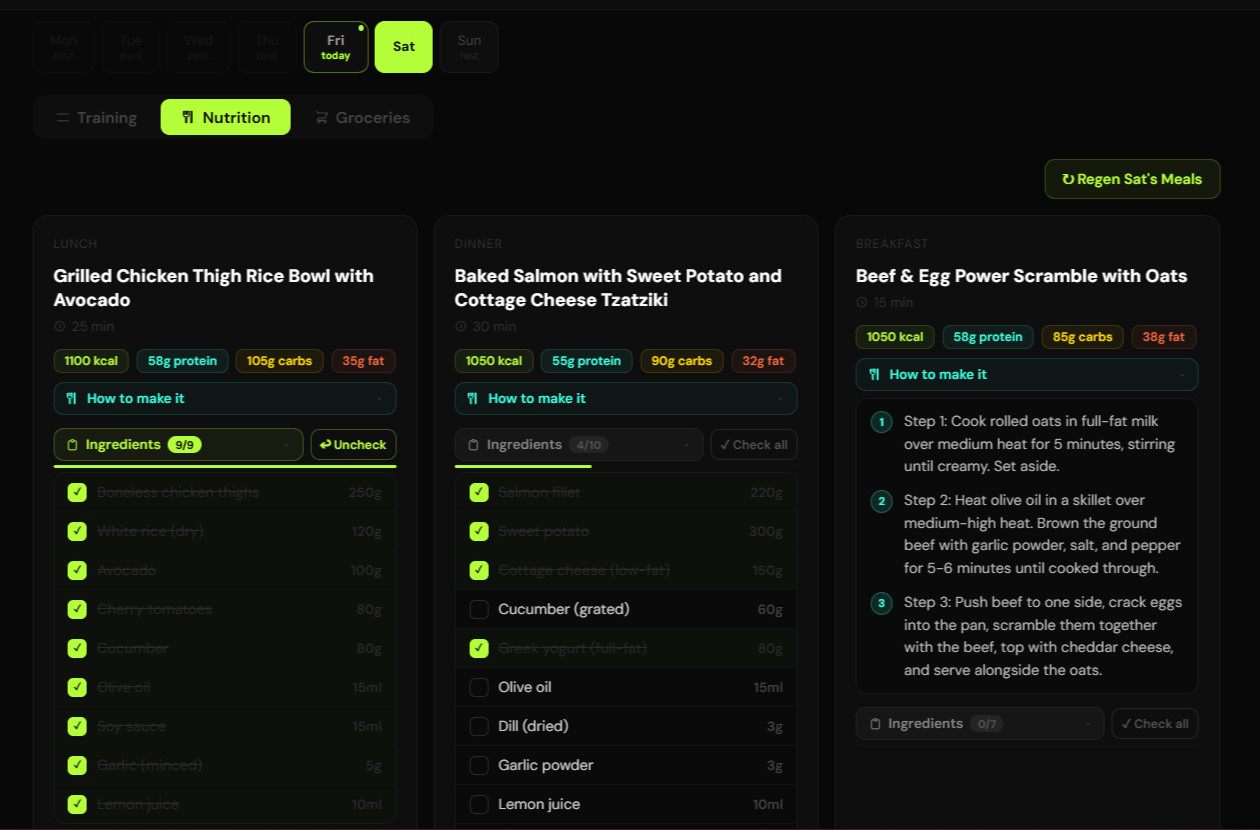Select Sun in the day selector

469,47
